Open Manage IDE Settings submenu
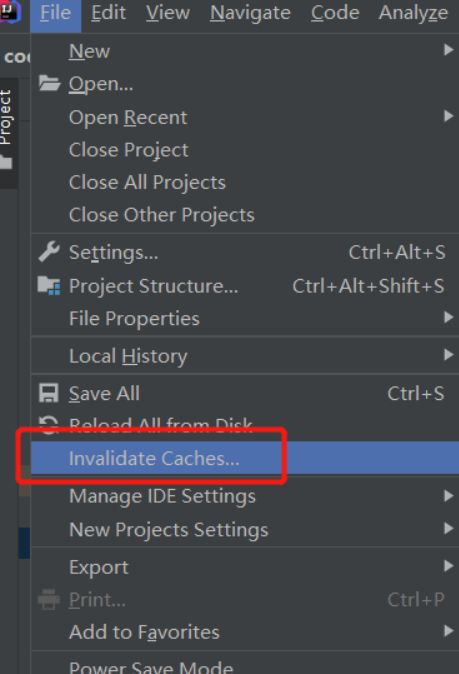The height and width of the screenshot is (674, 459). pos(245,496)
